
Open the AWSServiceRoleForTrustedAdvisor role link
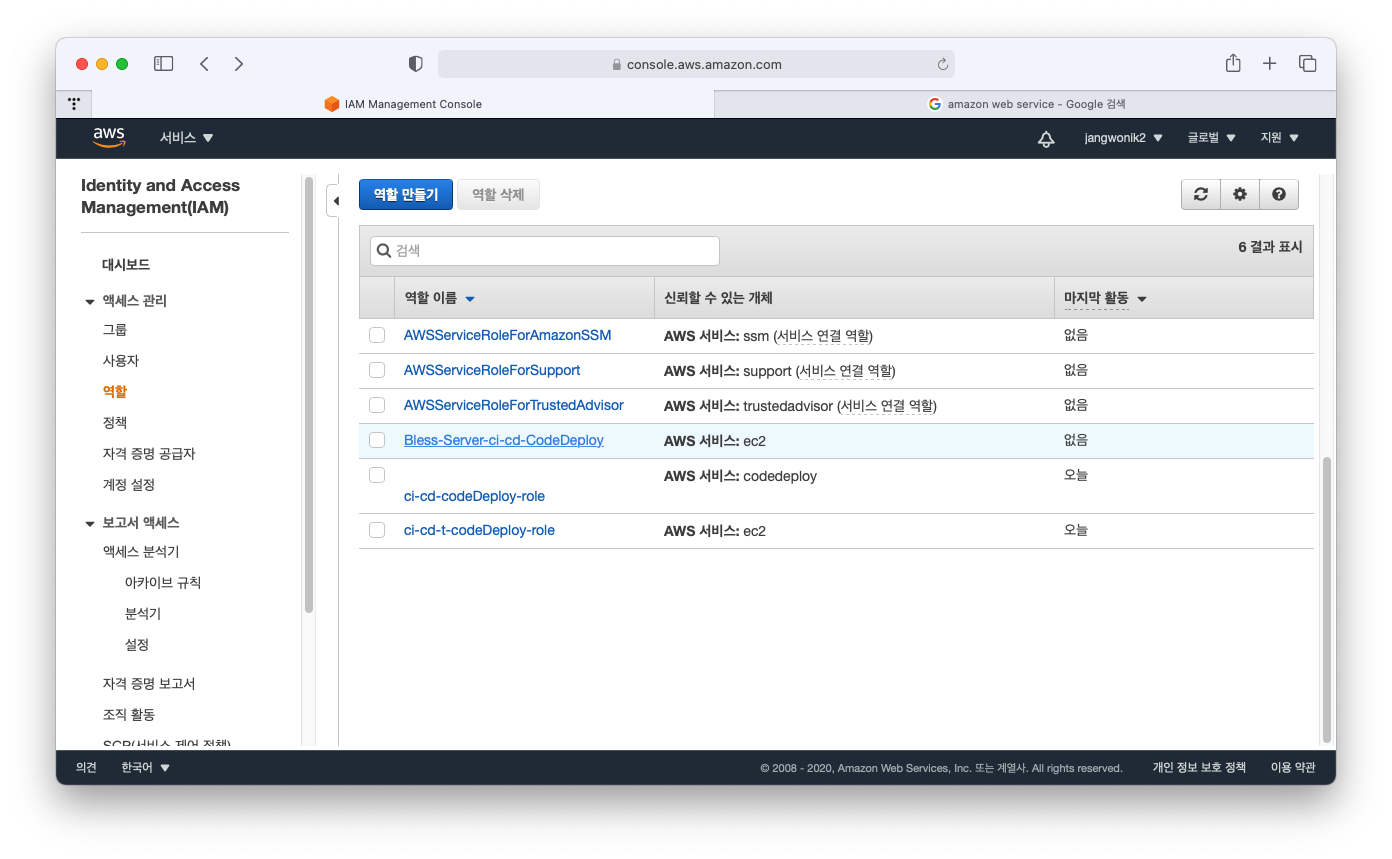click(514, 405)
